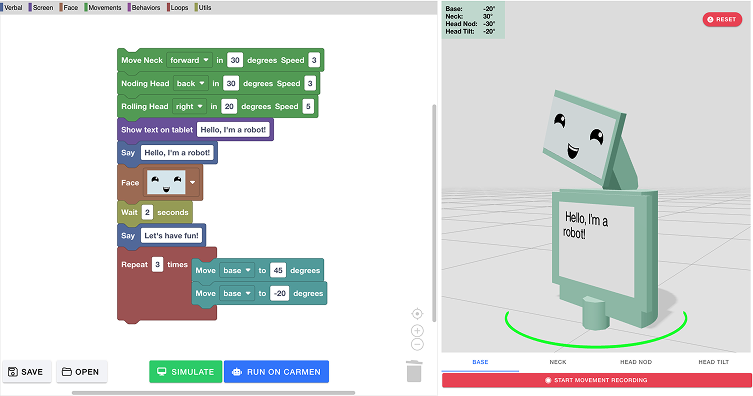Open the Loops block category
The image size is (753, 396).
click(x=178, y=8)
